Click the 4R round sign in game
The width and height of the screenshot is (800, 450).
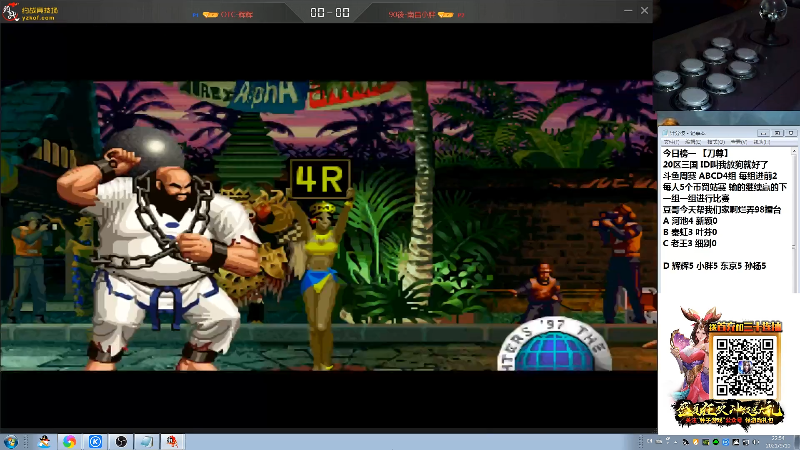[319, 179]
